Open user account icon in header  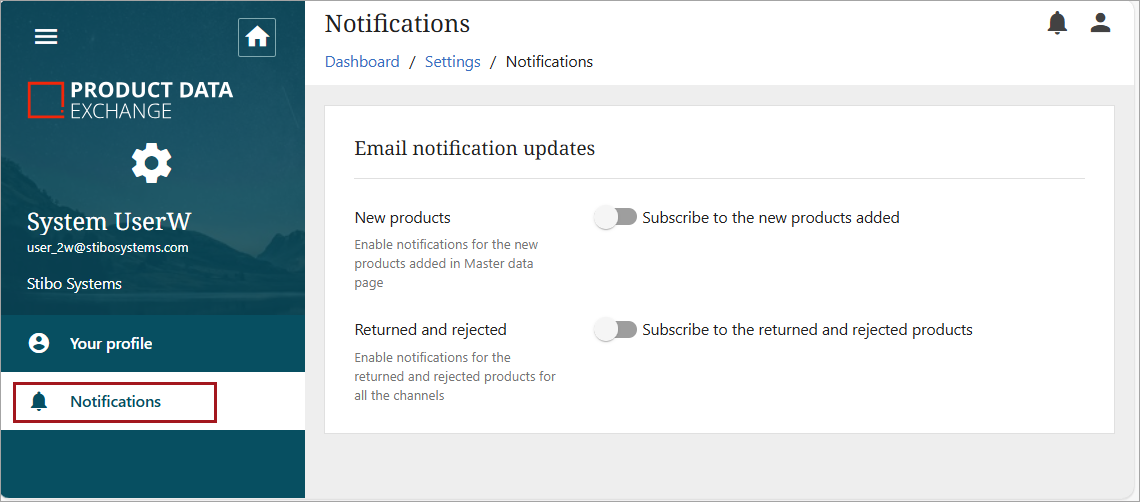click(1100, 23)
